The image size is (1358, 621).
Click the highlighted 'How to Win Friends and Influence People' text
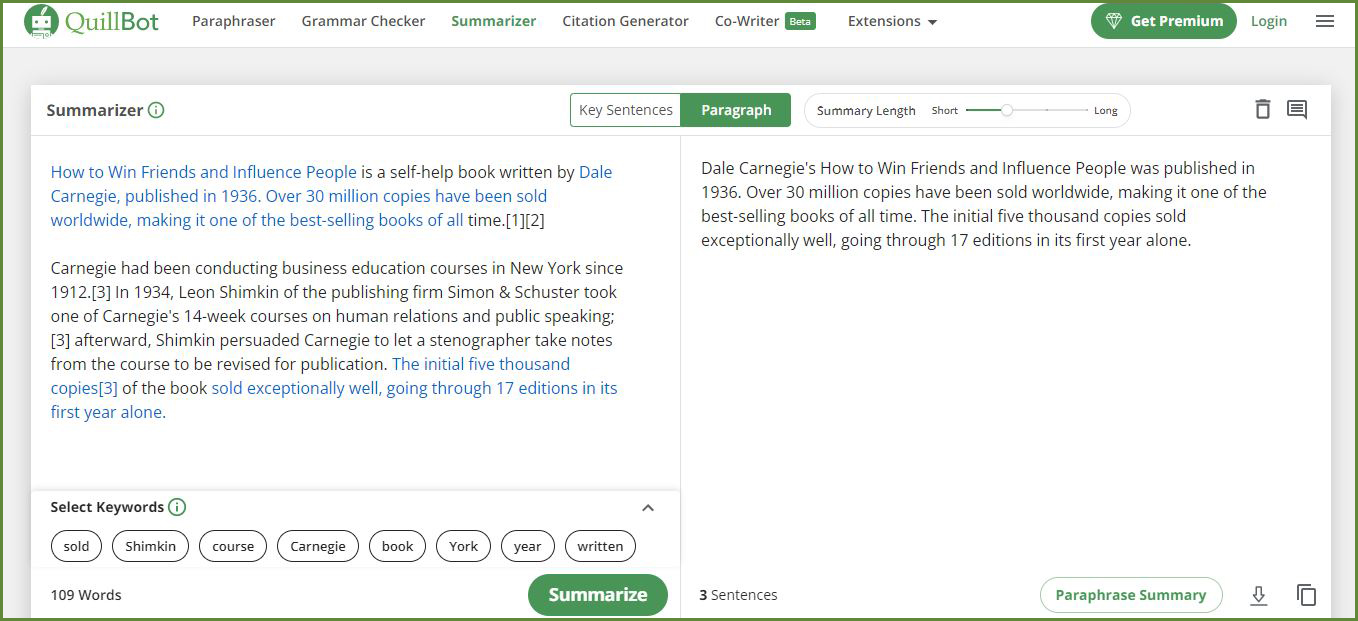point(204,172)
